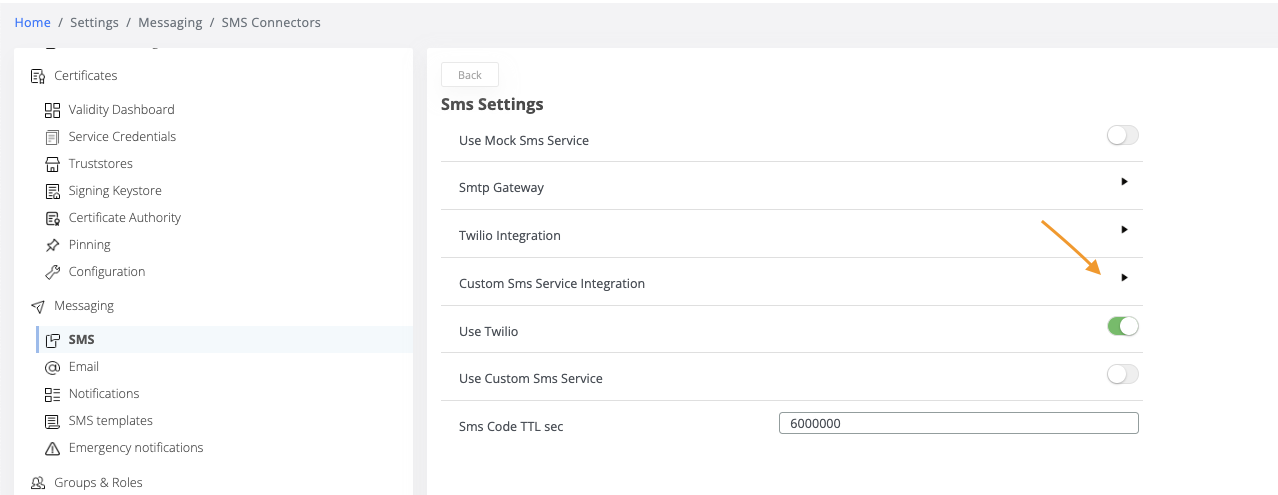Screen dimensions: 1278x495
Task: Select the Truststores icon in sidebar
Action: point(53,164)
